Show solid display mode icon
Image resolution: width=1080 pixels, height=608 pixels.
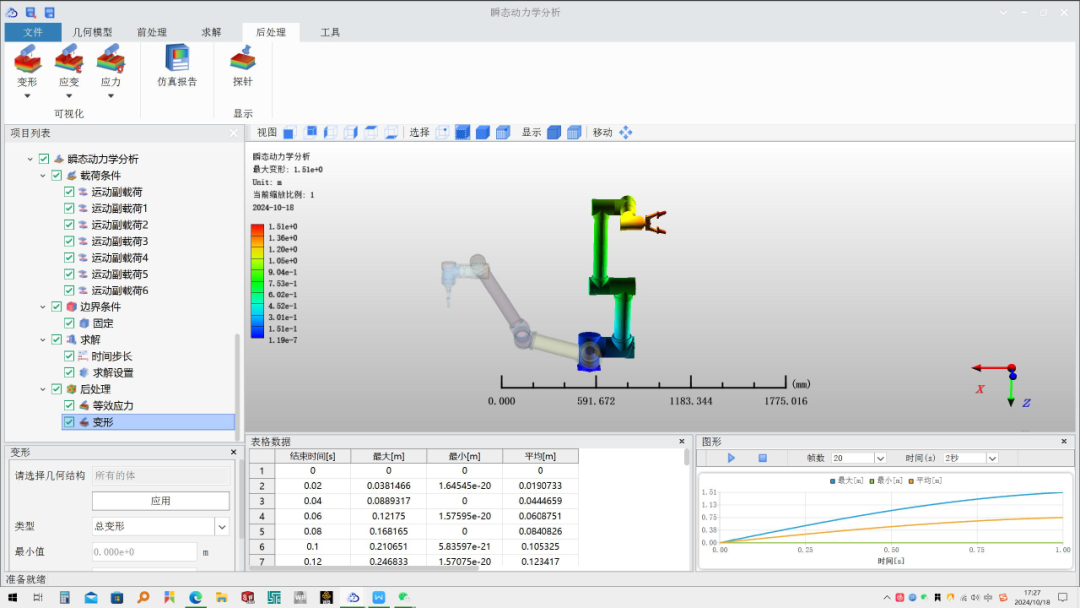point(554,133)
